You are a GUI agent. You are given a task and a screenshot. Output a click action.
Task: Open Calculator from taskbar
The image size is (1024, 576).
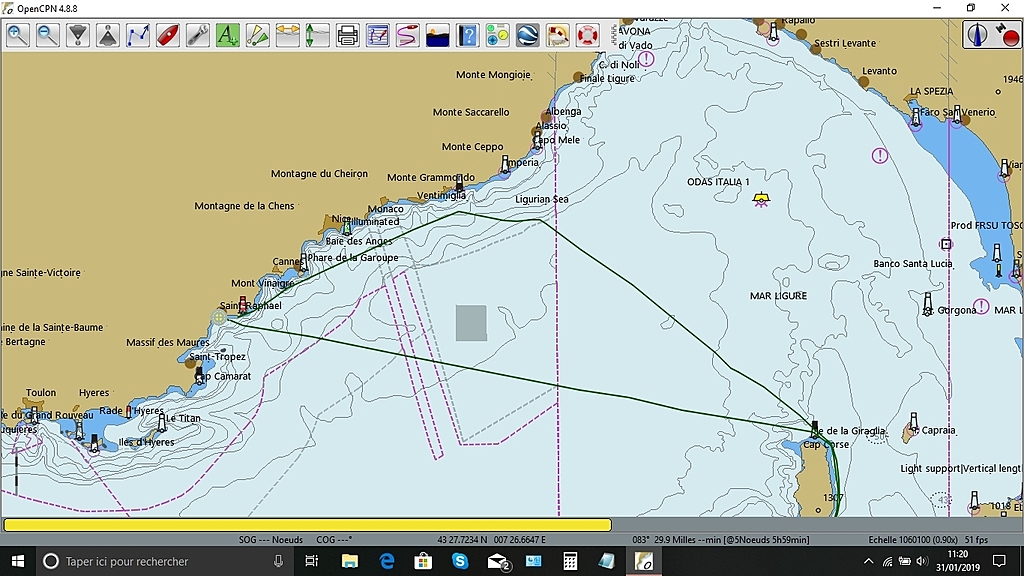click(x=570, y=561)
